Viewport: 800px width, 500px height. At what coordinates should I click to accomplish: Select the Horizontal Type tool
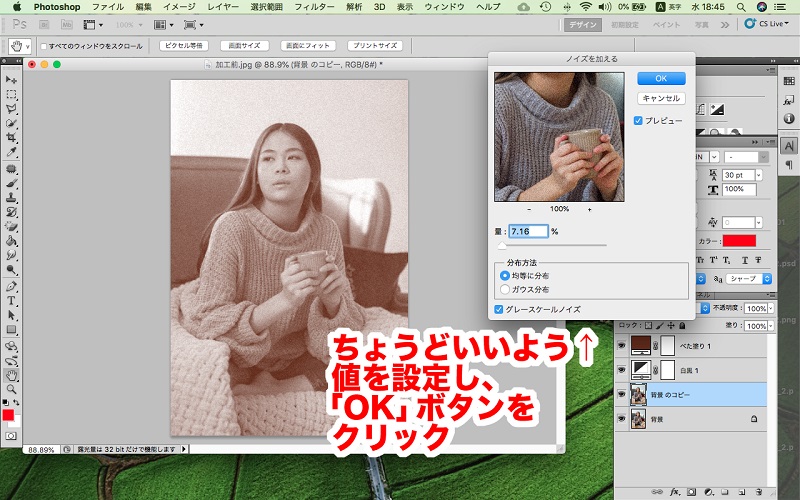pos(11,301)
